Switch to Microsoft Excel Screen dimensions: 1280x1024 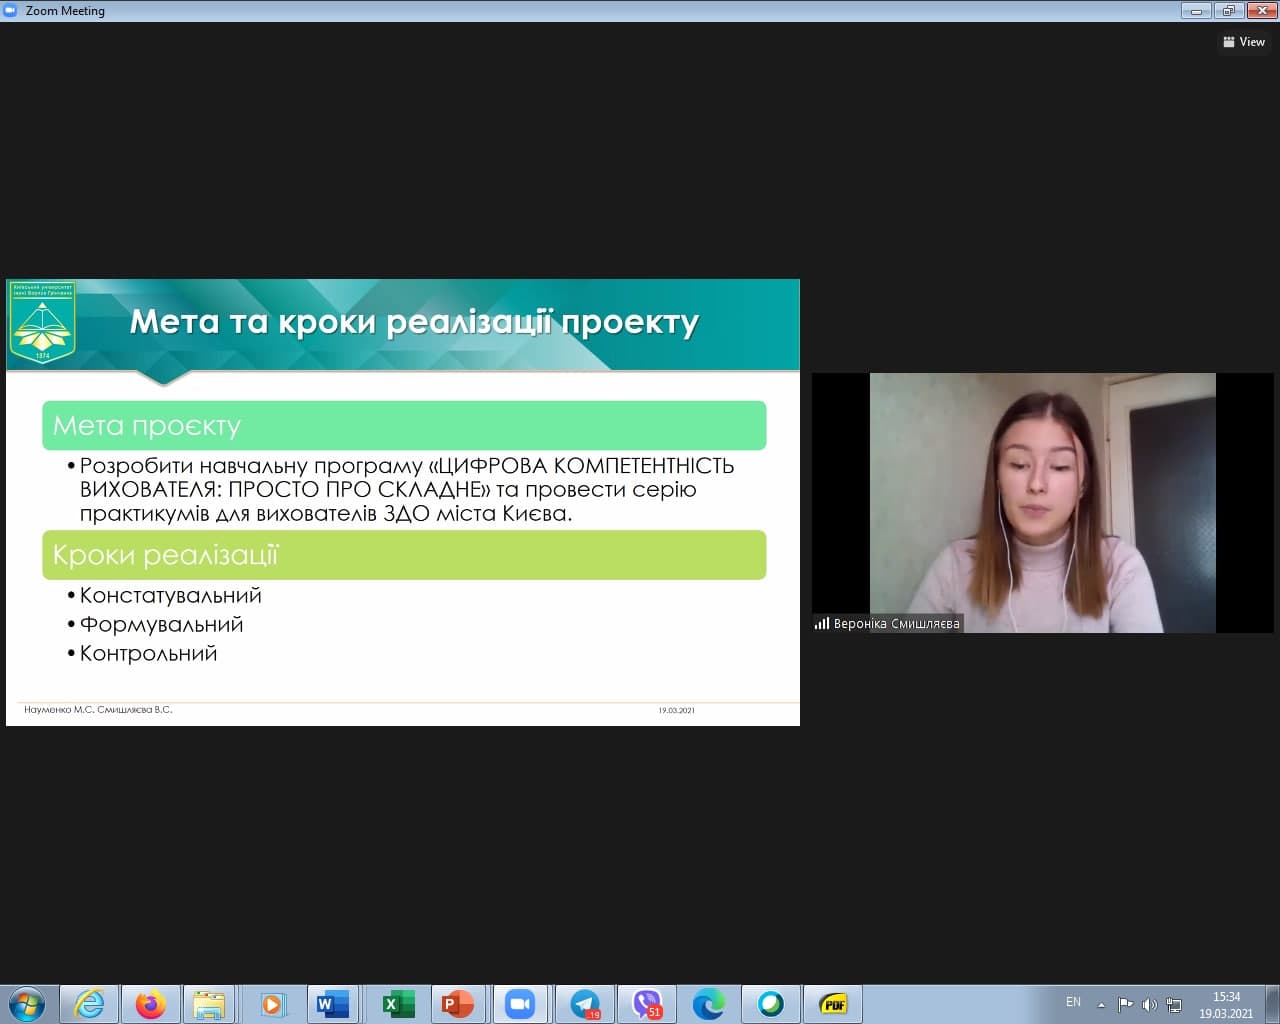(394, 1004)
